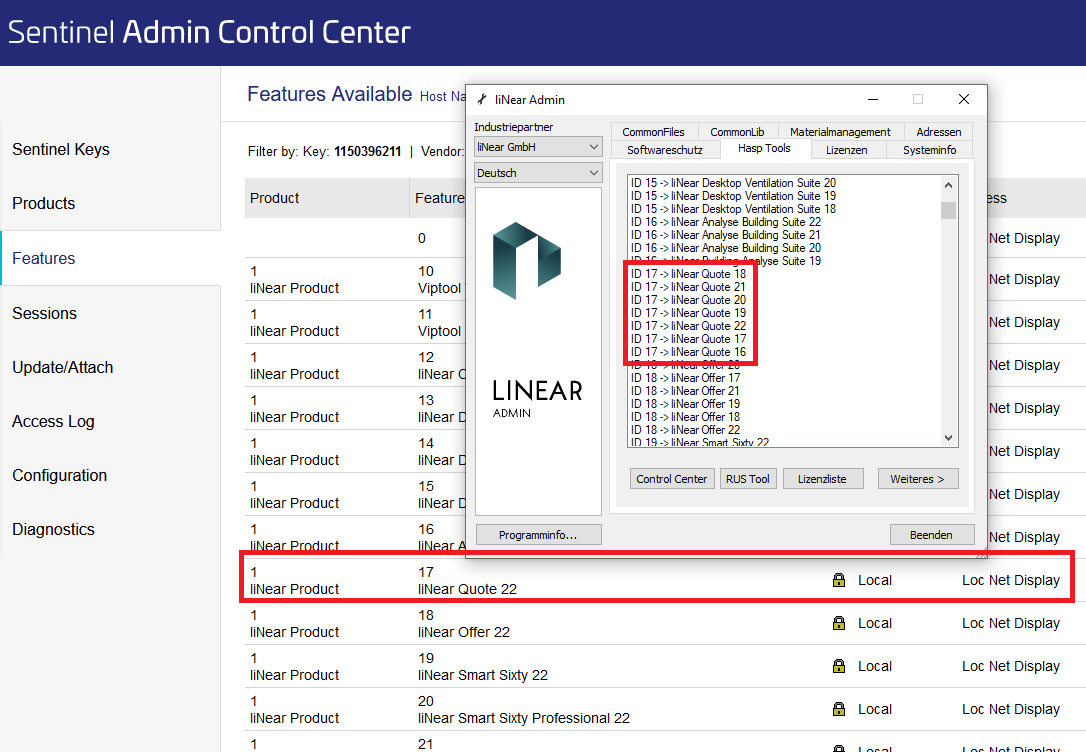Open Products in sidebar
This screenshot has width=1086, height=752.
pos(44,204)
